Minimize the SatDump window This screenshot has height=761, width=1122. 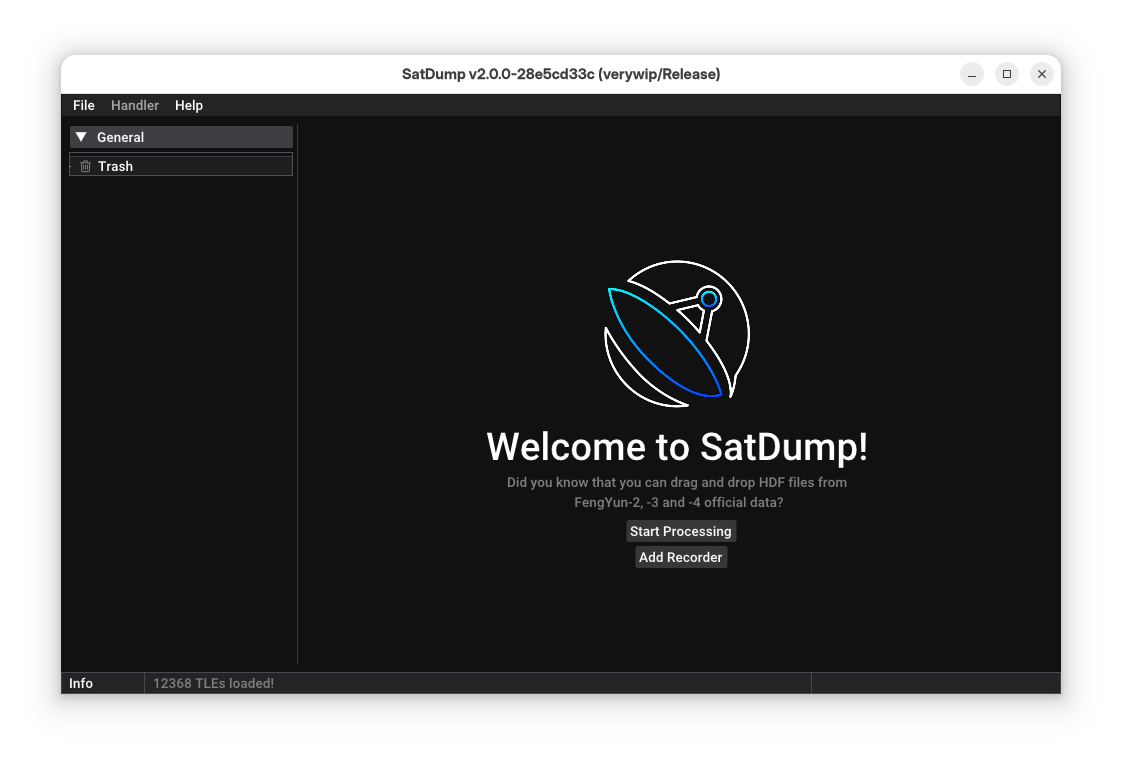point(972,74)
